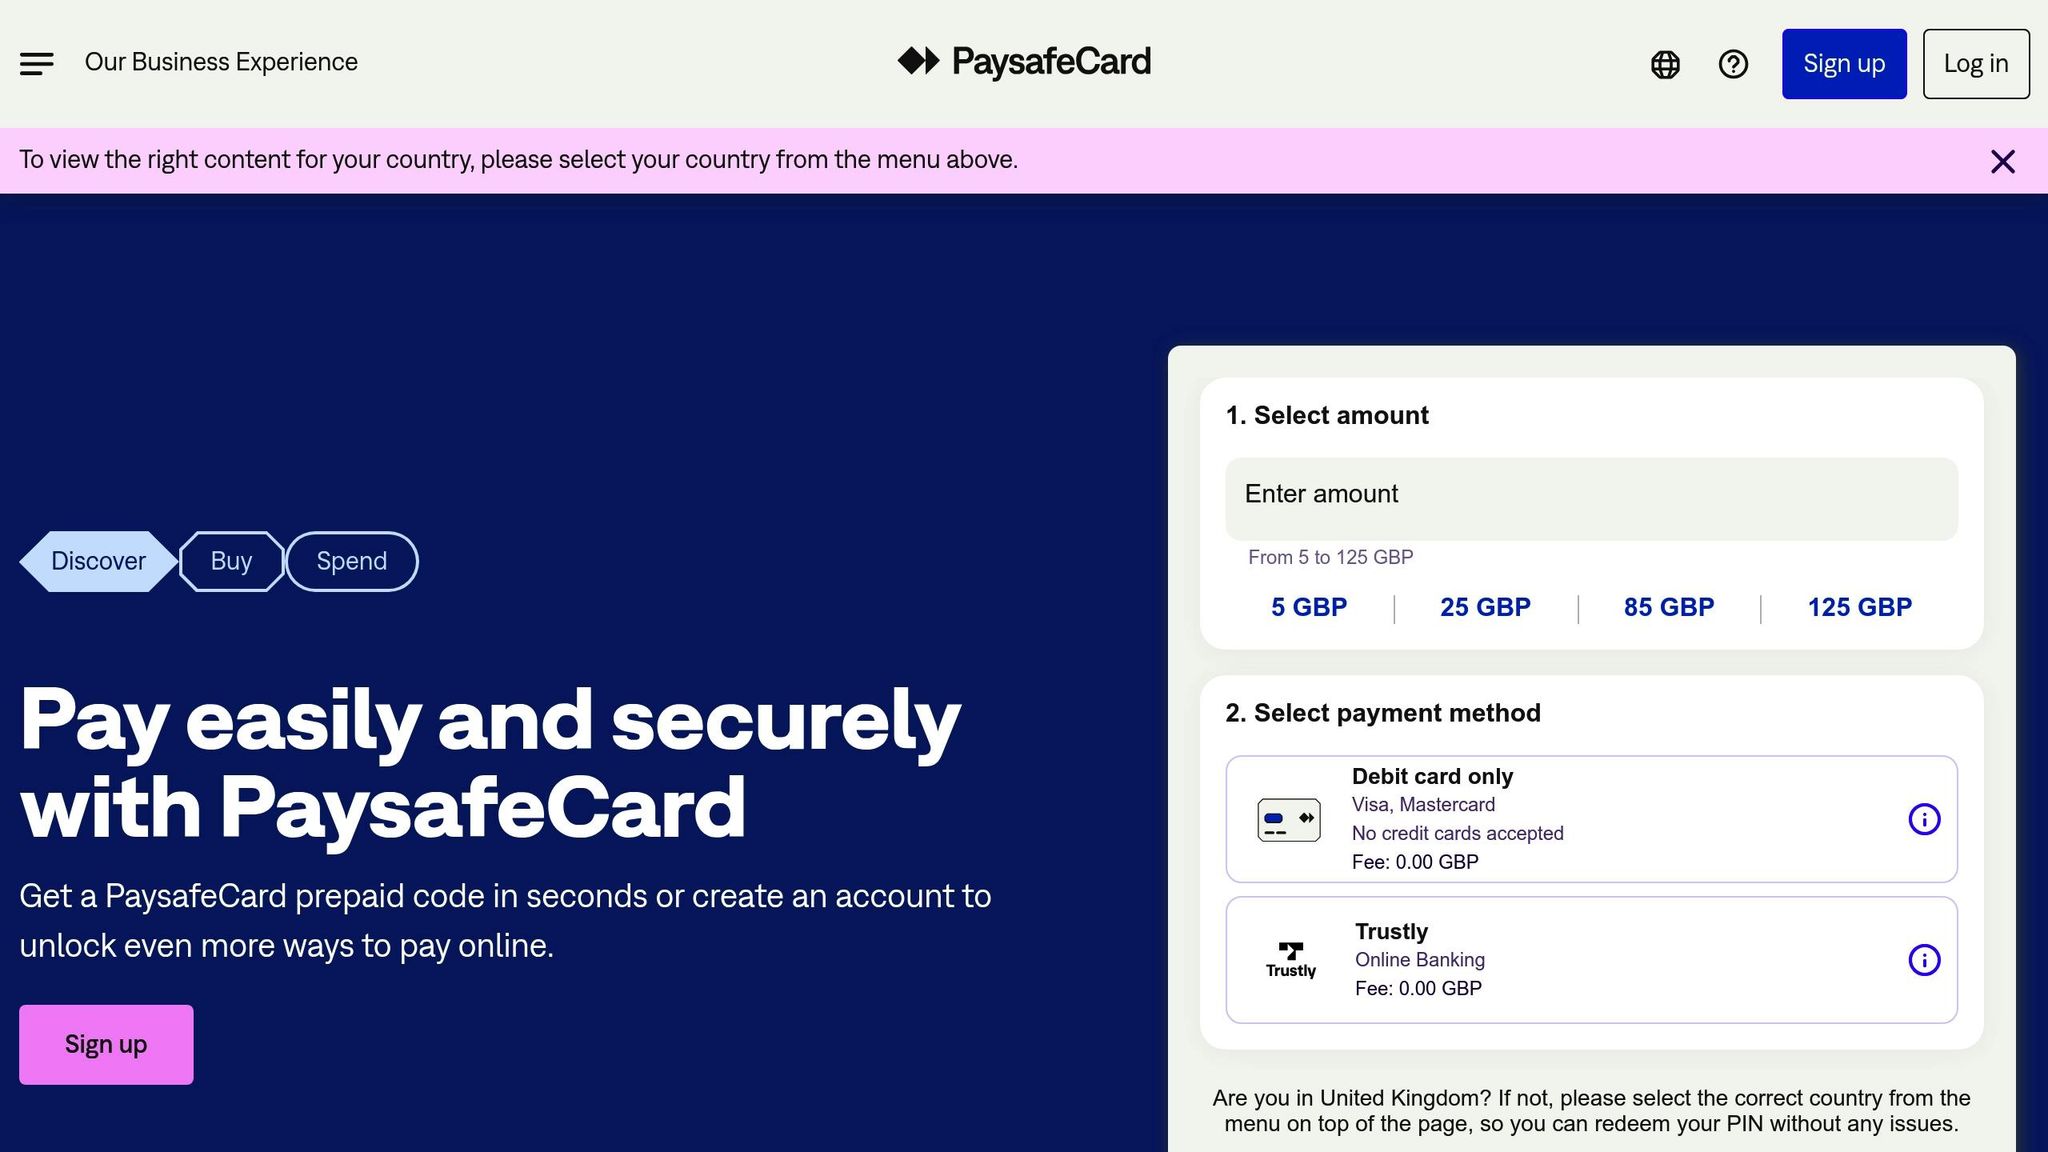Screen dimensions: 2048x1152
Task: Click the pink Sign up button
Action: click(x=106, y=1043)
